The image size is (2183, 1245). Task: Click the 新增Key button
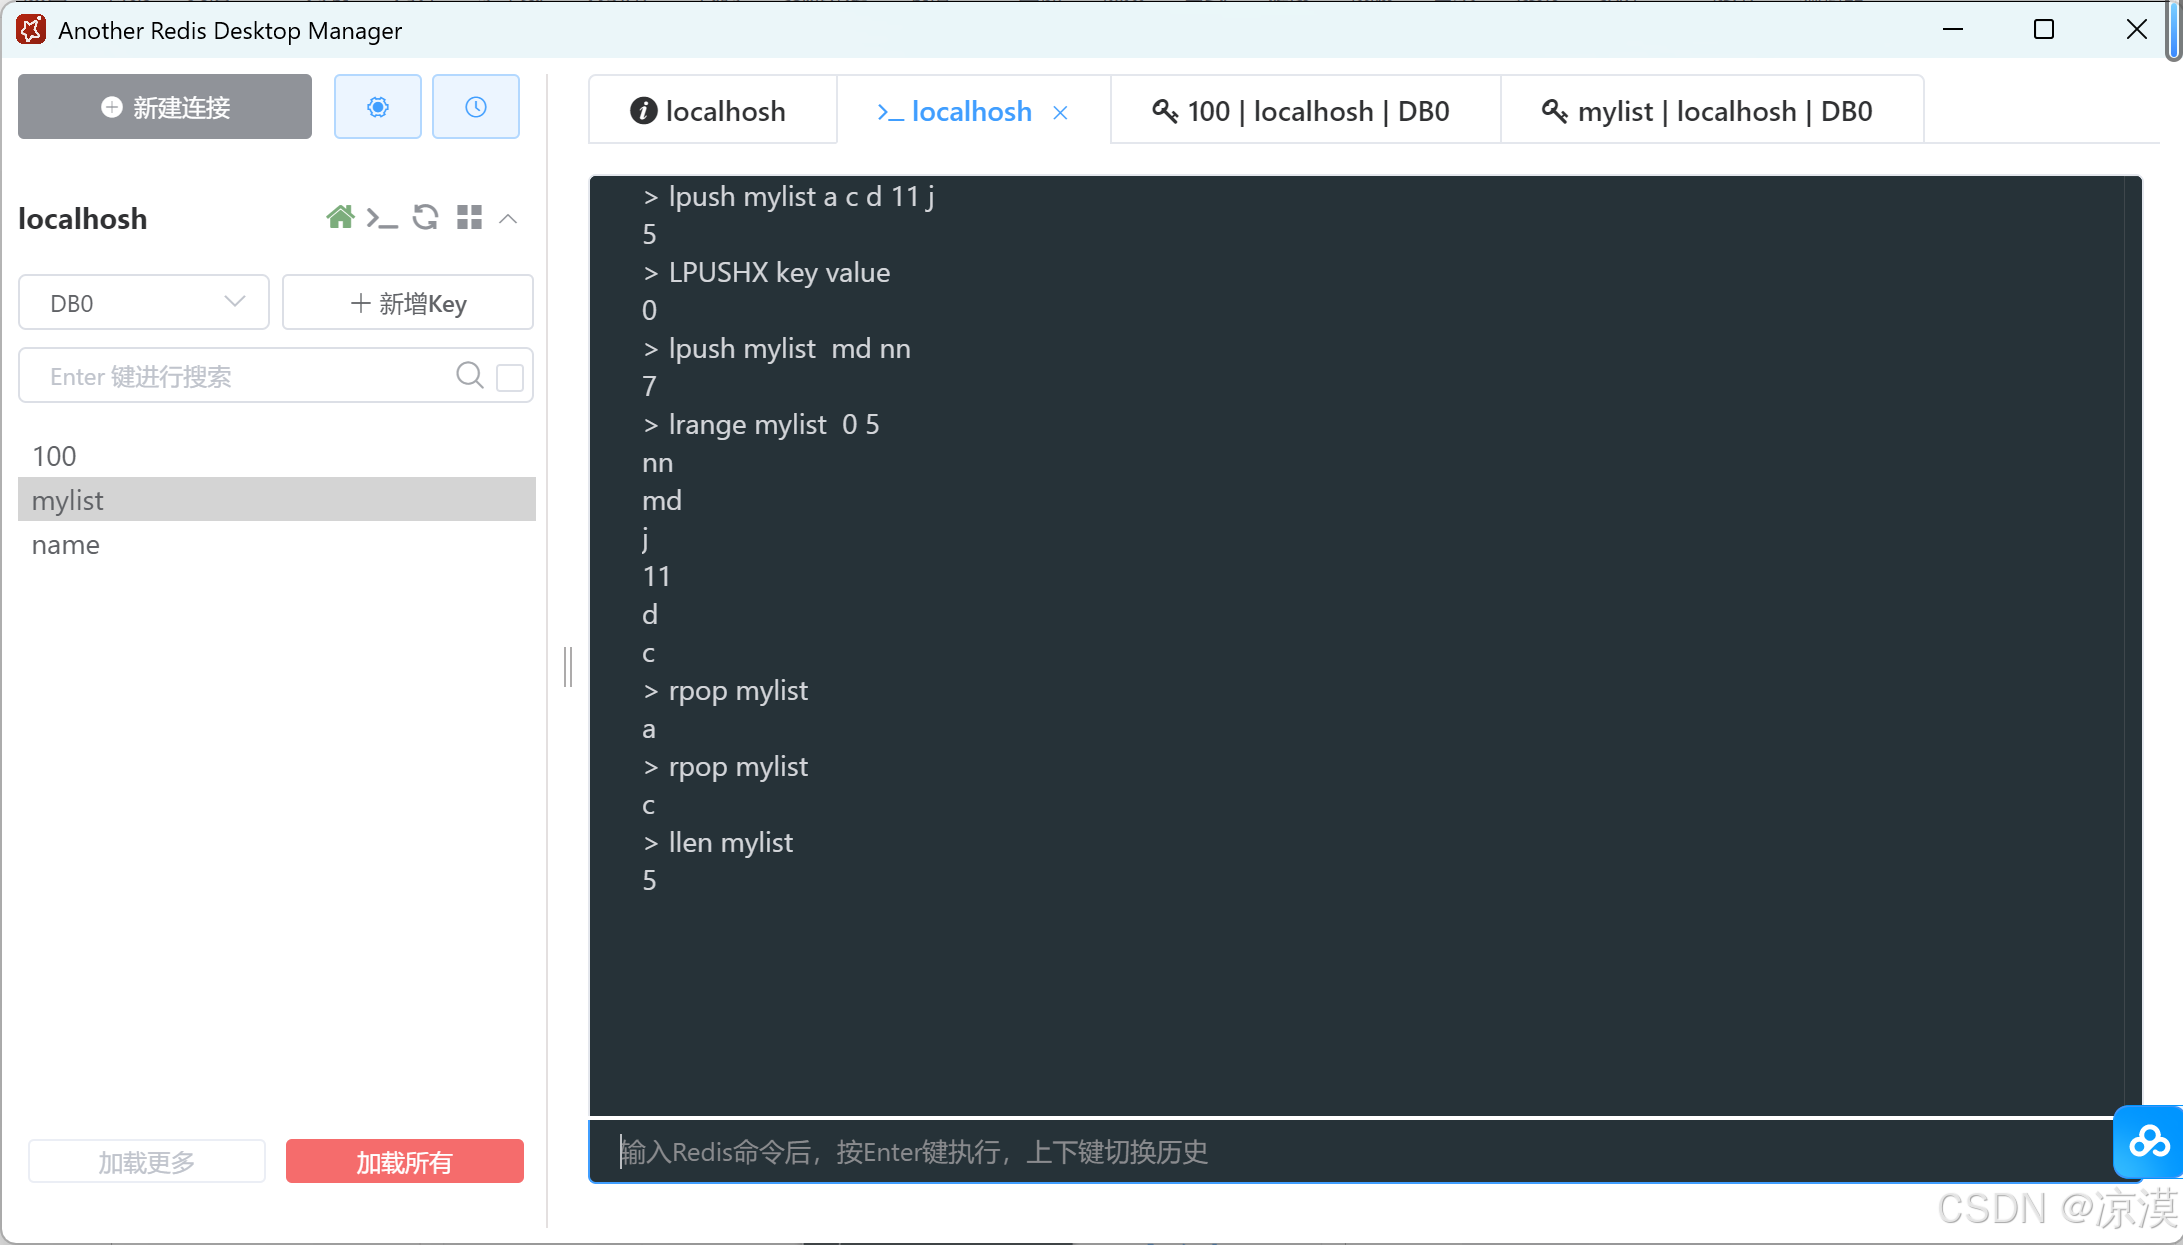click(x=408, y=303)
